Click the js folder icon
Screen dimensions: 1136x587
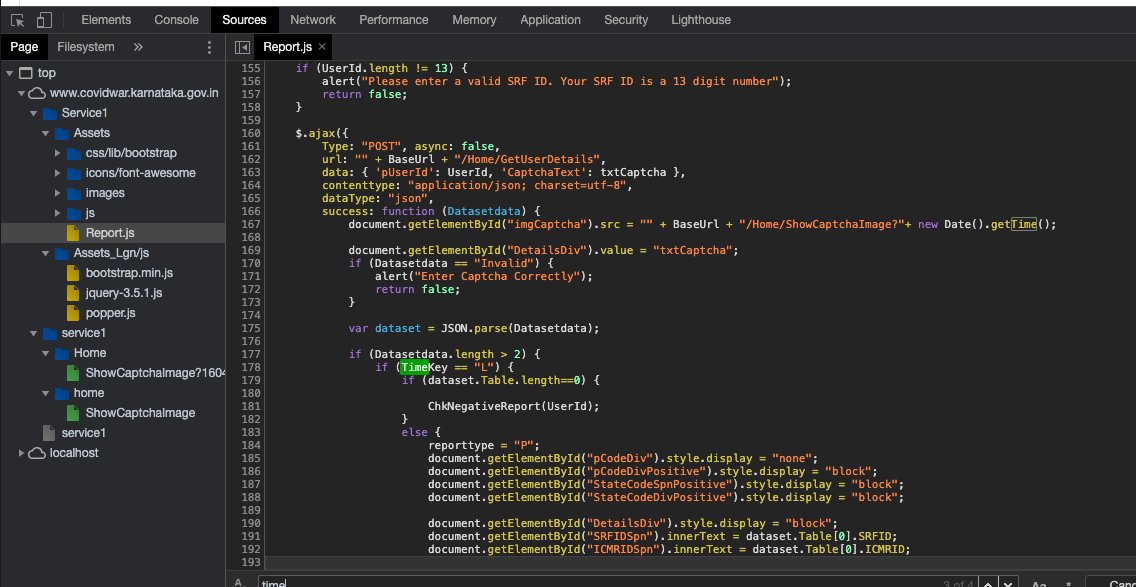74,213
